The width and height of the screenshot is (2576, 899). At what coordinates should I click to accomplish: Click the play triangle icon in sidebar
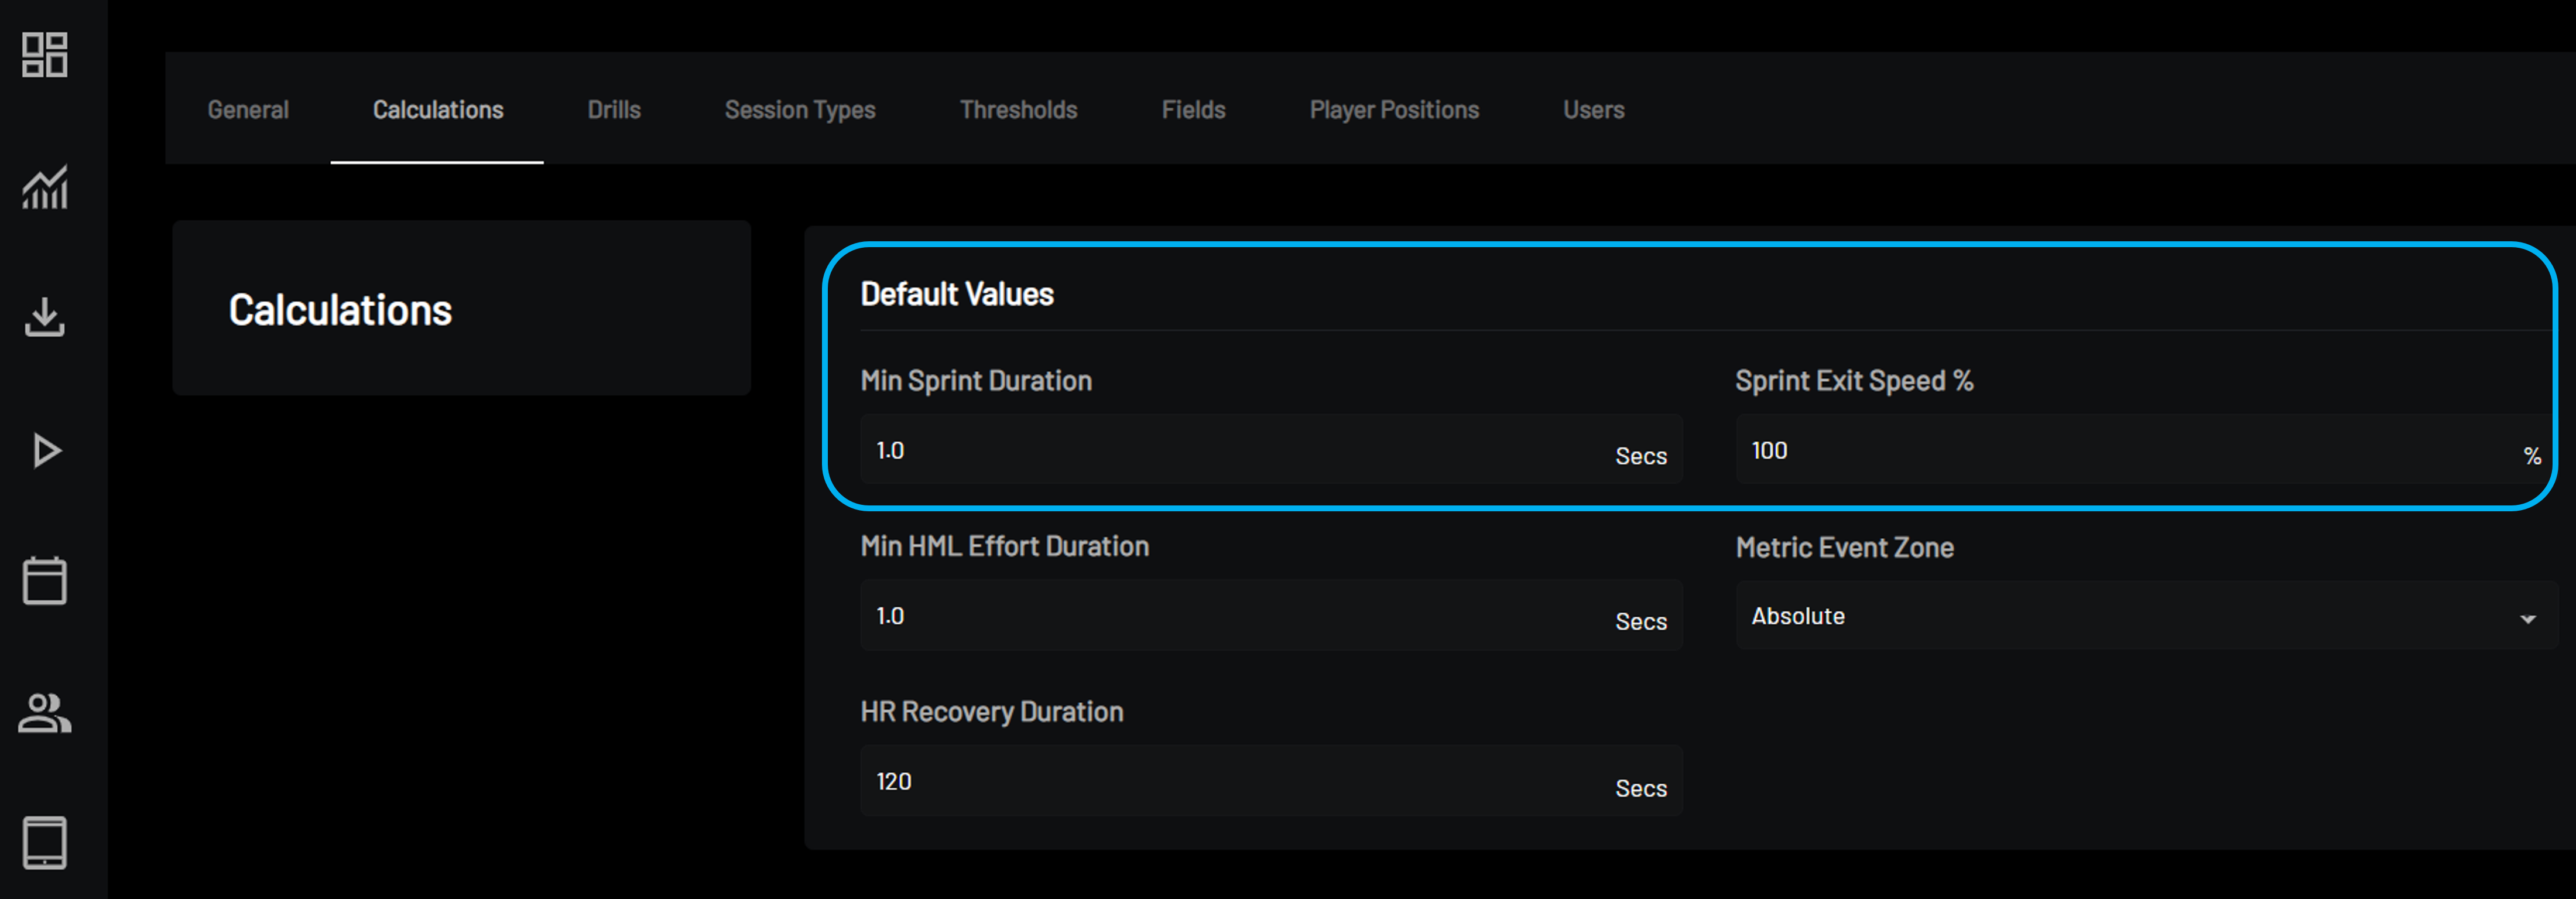pyautogui.click(x=46, y=451)
